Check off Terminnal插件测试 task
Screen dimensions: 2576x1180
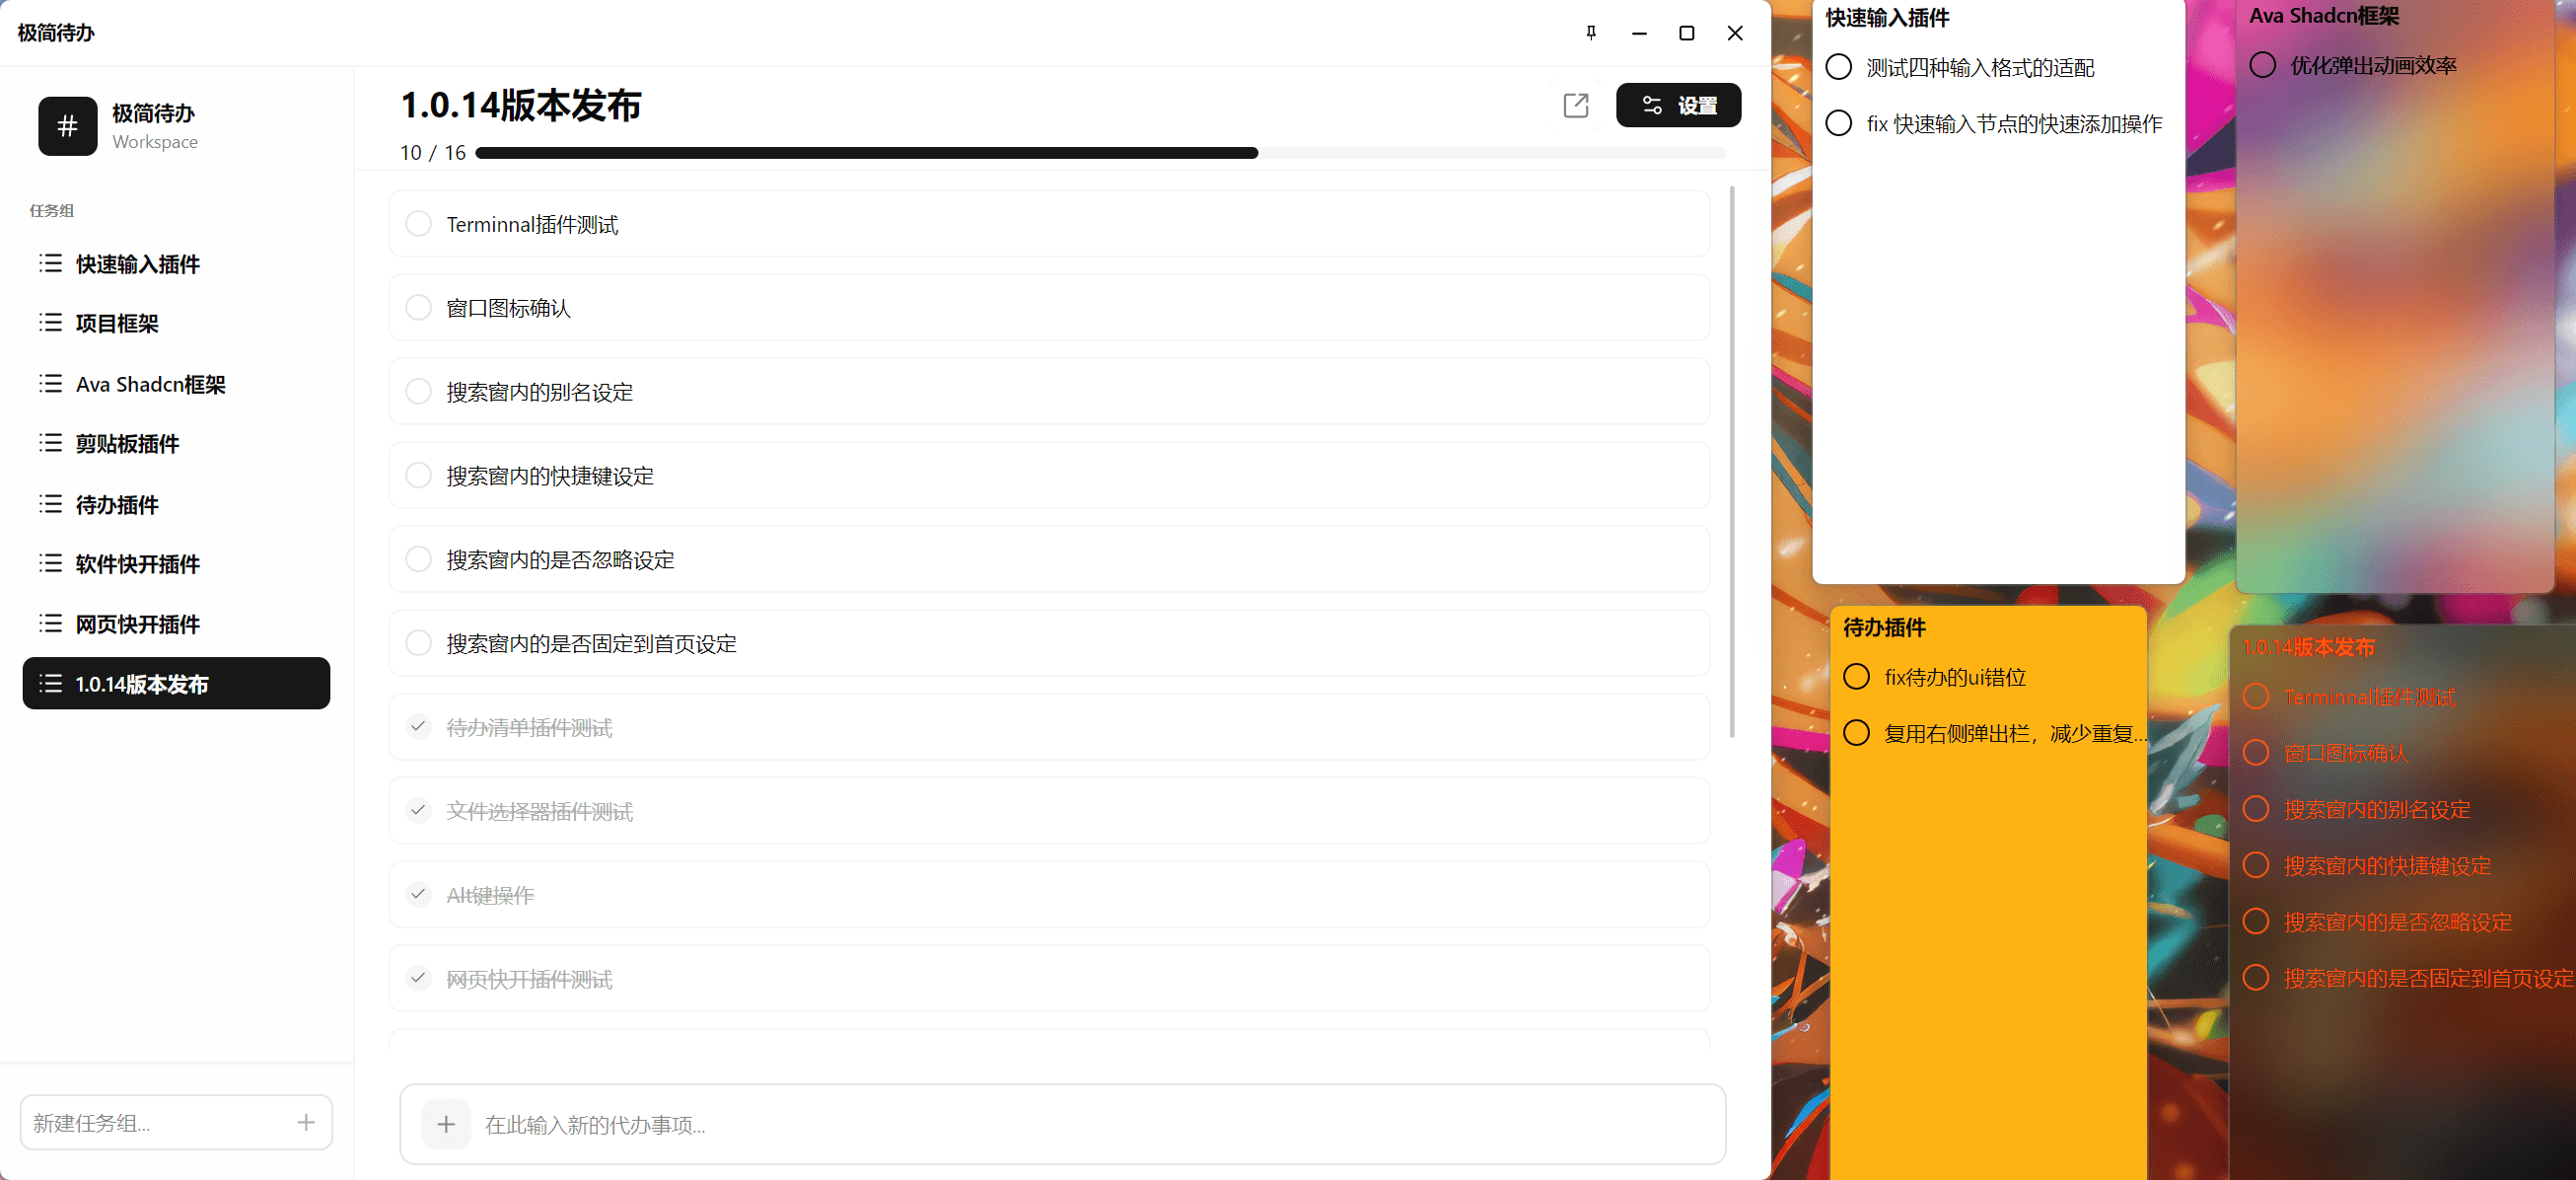click(419, 223)
